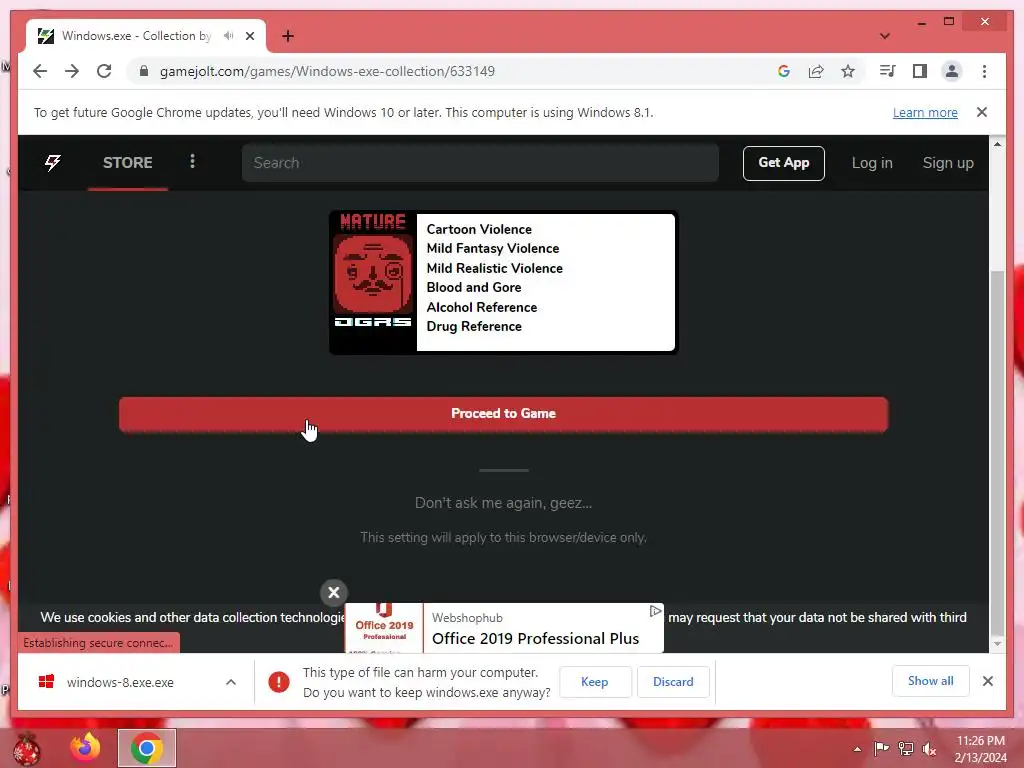Screen dimensions: 1024x768
Task: Click the page vertical scrollbar thumb
Action: click(997, 451)
